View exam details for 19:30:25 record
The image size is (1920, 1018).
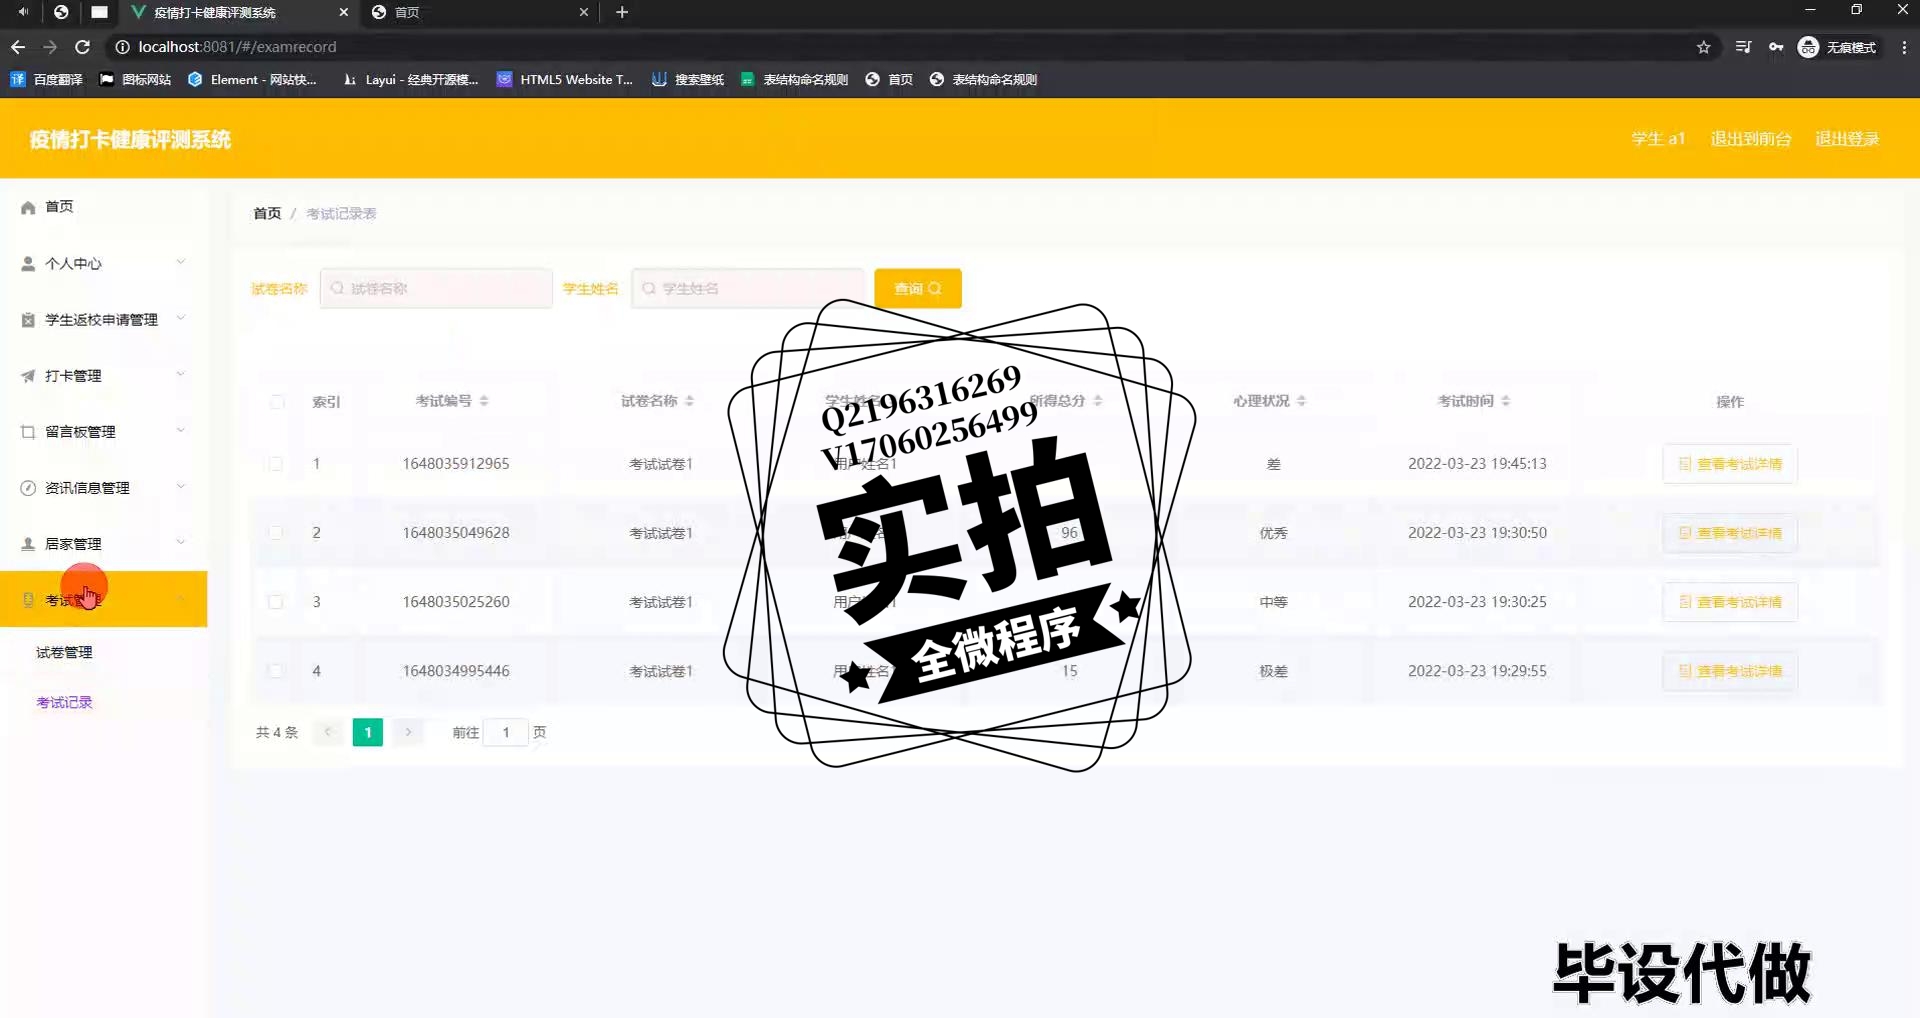[x=1730, y=602]
